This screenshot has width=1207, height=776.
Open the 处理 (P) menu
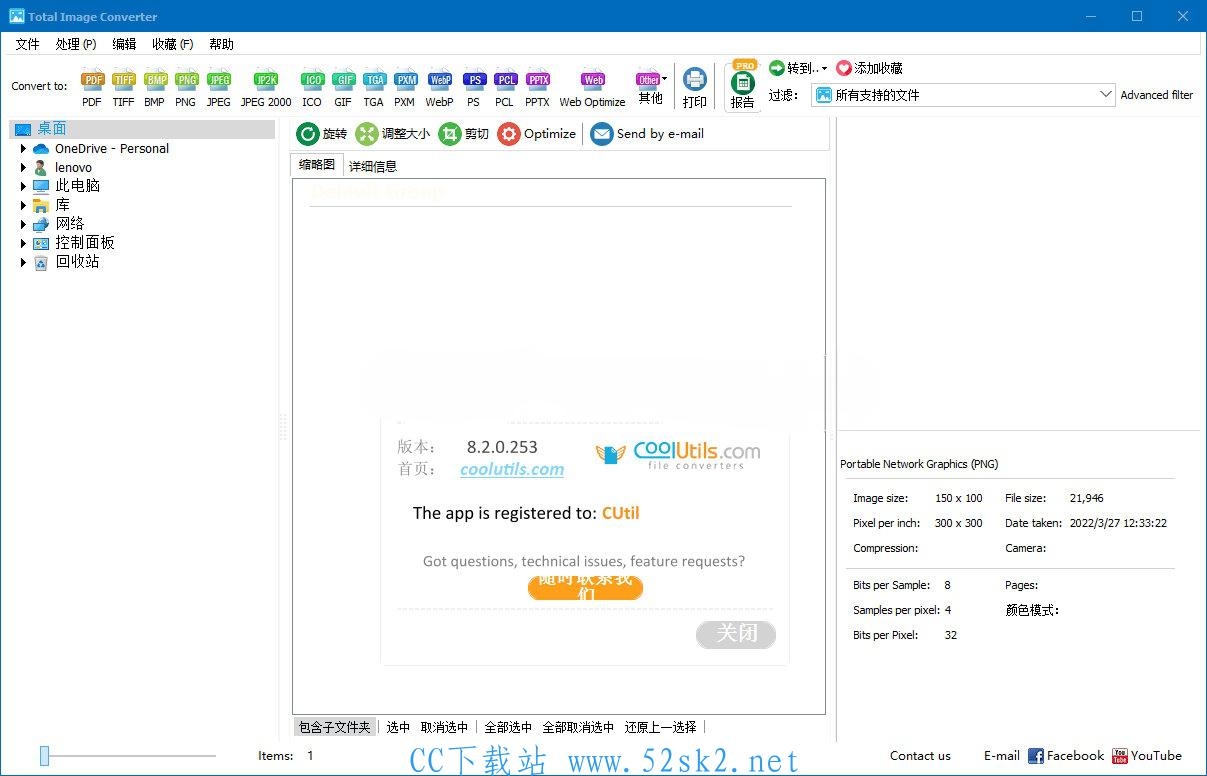[76, 44]
